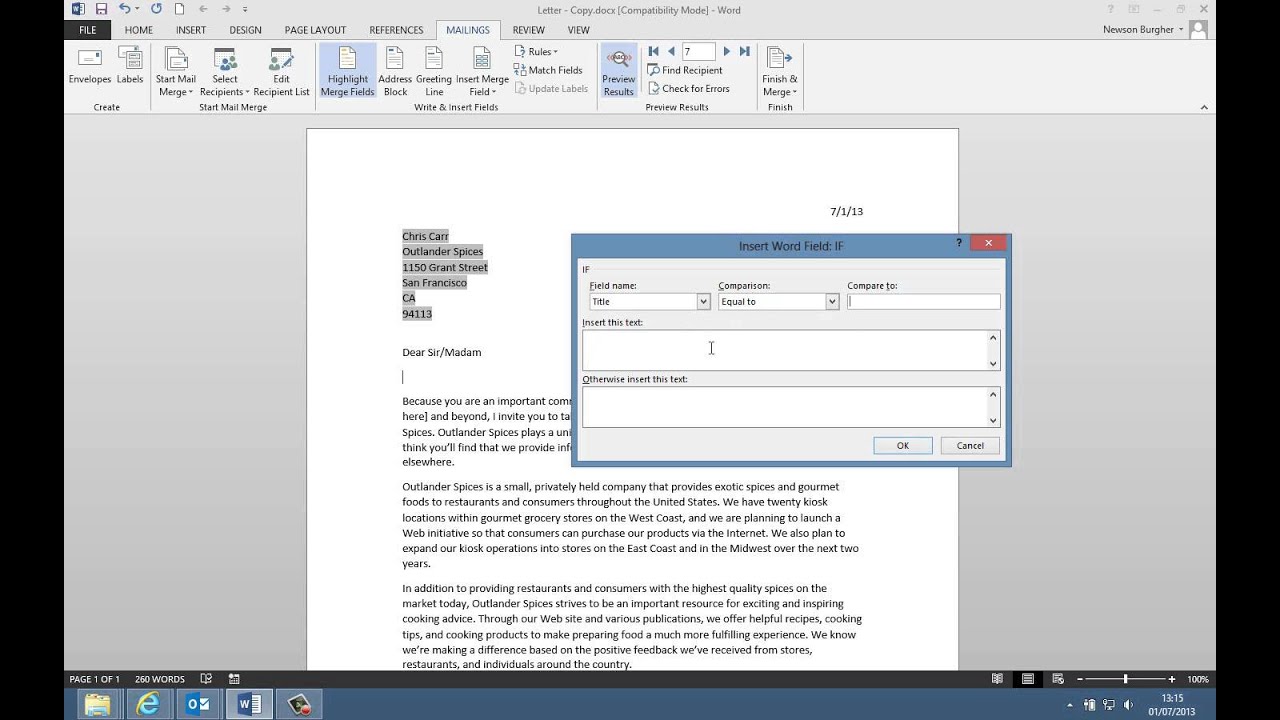
Task: Click the Redo icon
Action: coord(156,9)
